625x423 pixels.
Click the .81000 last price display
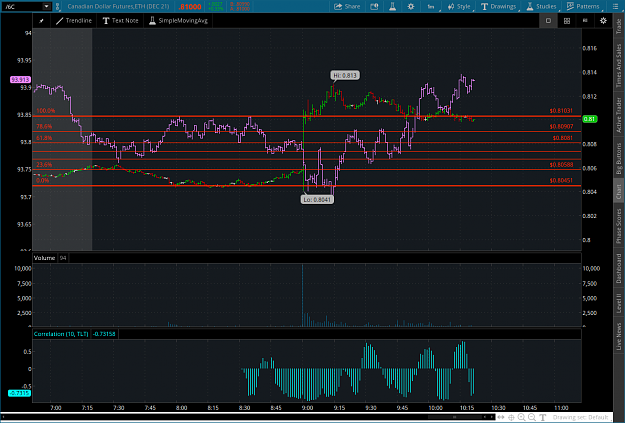point(190,7)
